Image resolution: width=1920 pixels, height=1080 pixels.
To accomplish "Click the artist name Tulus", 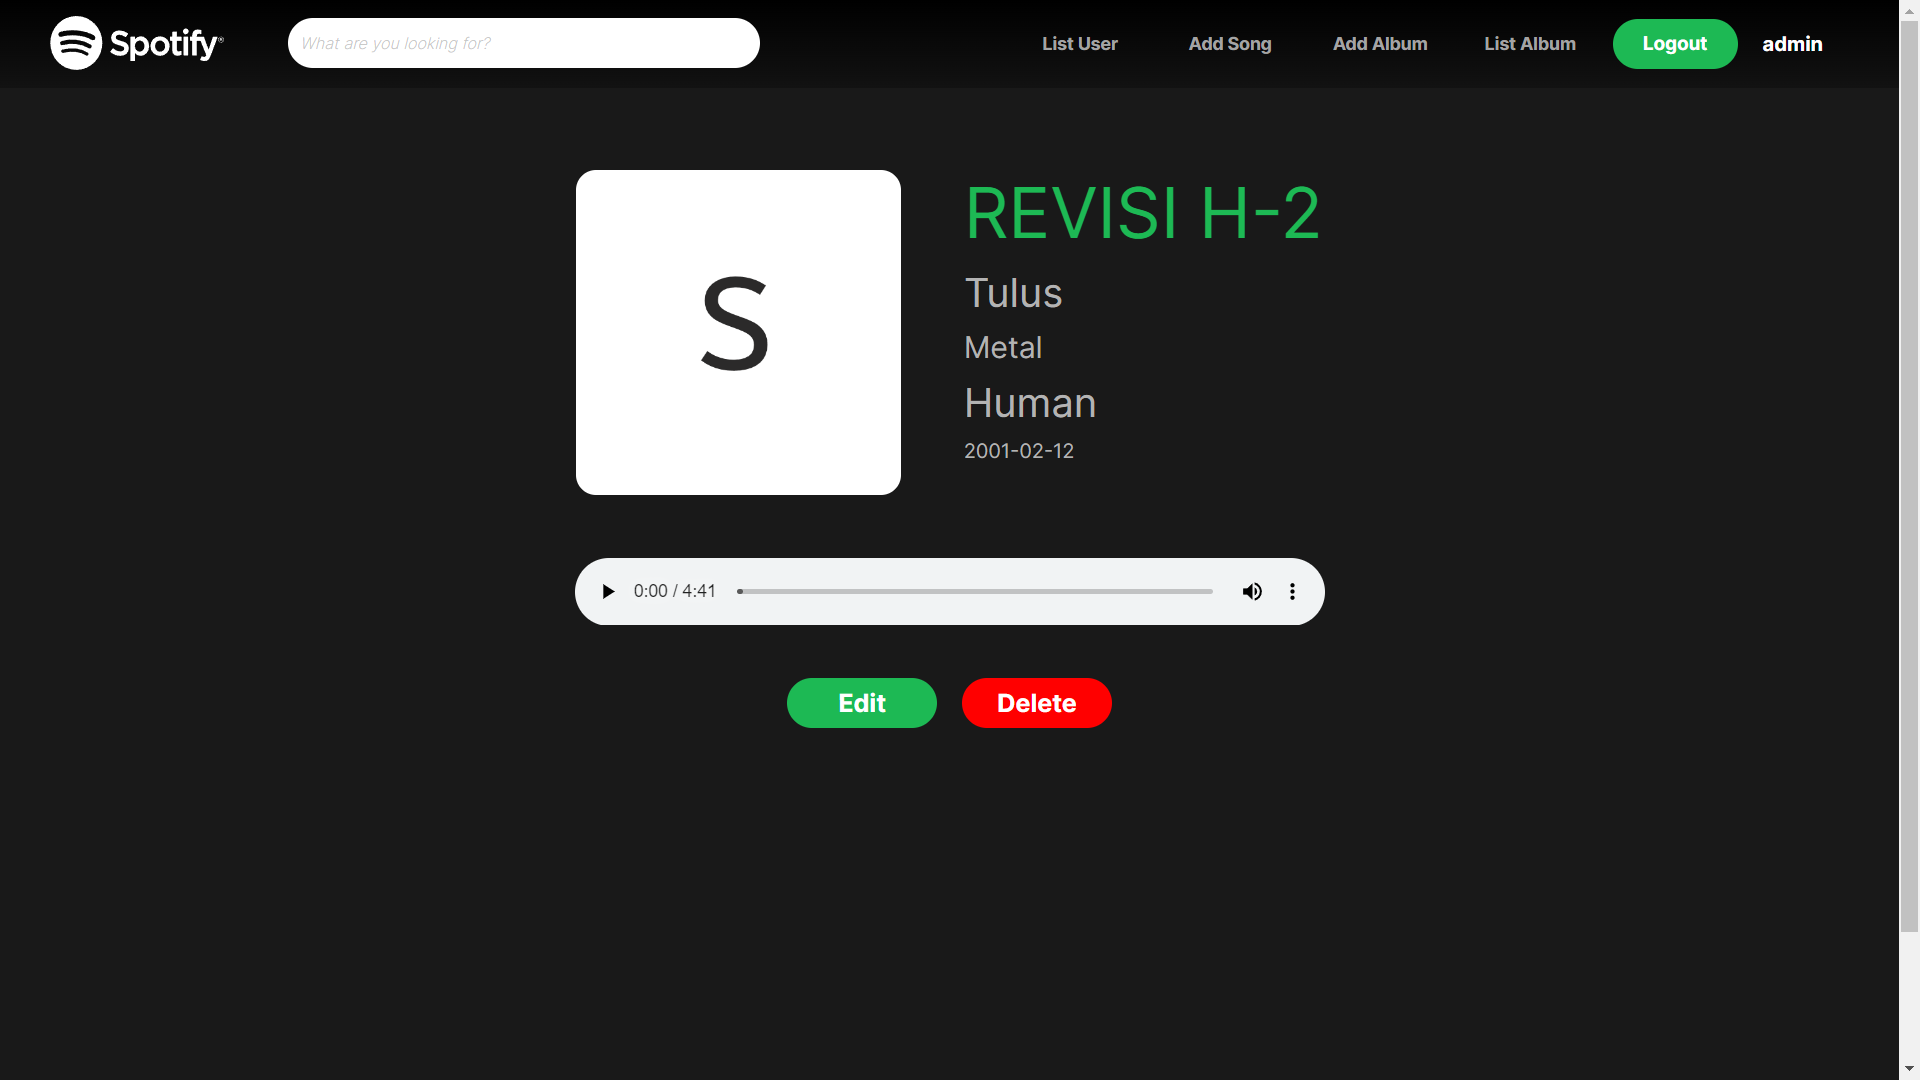I will 1013,293.
